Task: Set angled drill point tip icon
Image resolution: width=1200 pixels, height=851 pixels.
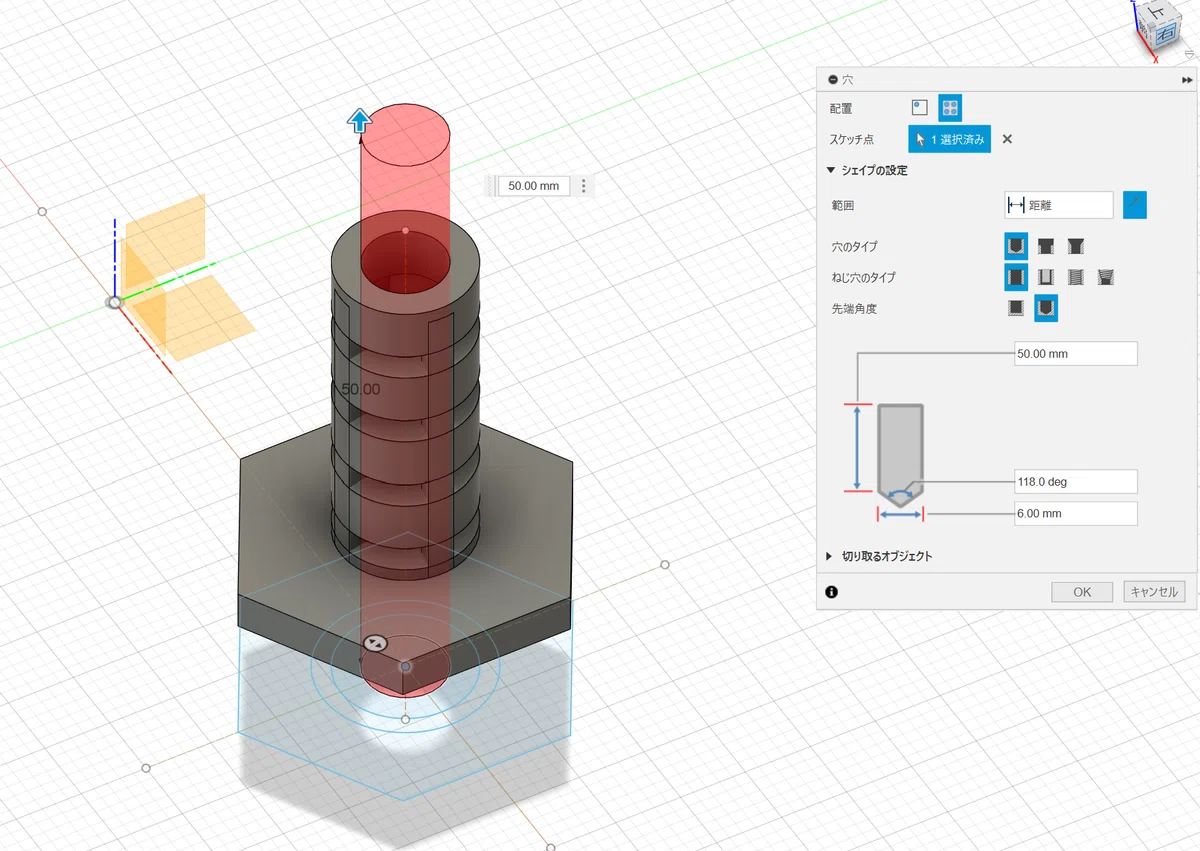Action: click(1046, 309)
